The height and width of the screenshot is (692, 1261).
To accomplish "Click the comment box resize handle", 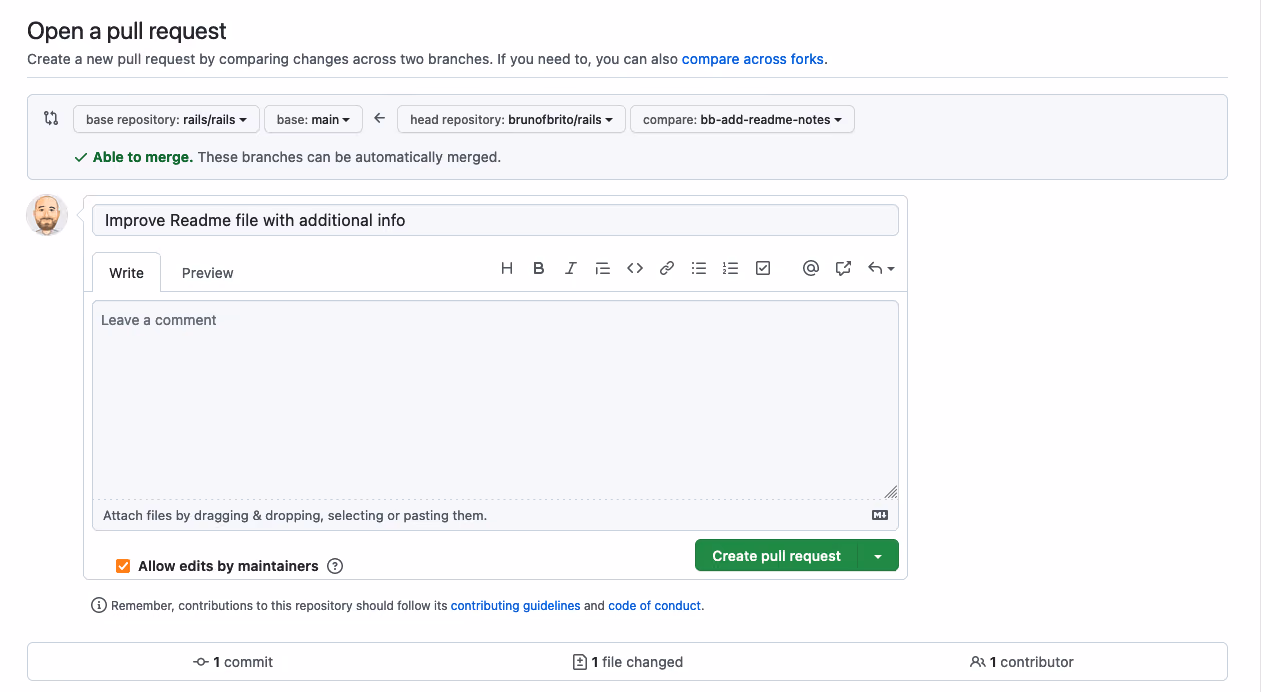I will click(x=891, y=491).
